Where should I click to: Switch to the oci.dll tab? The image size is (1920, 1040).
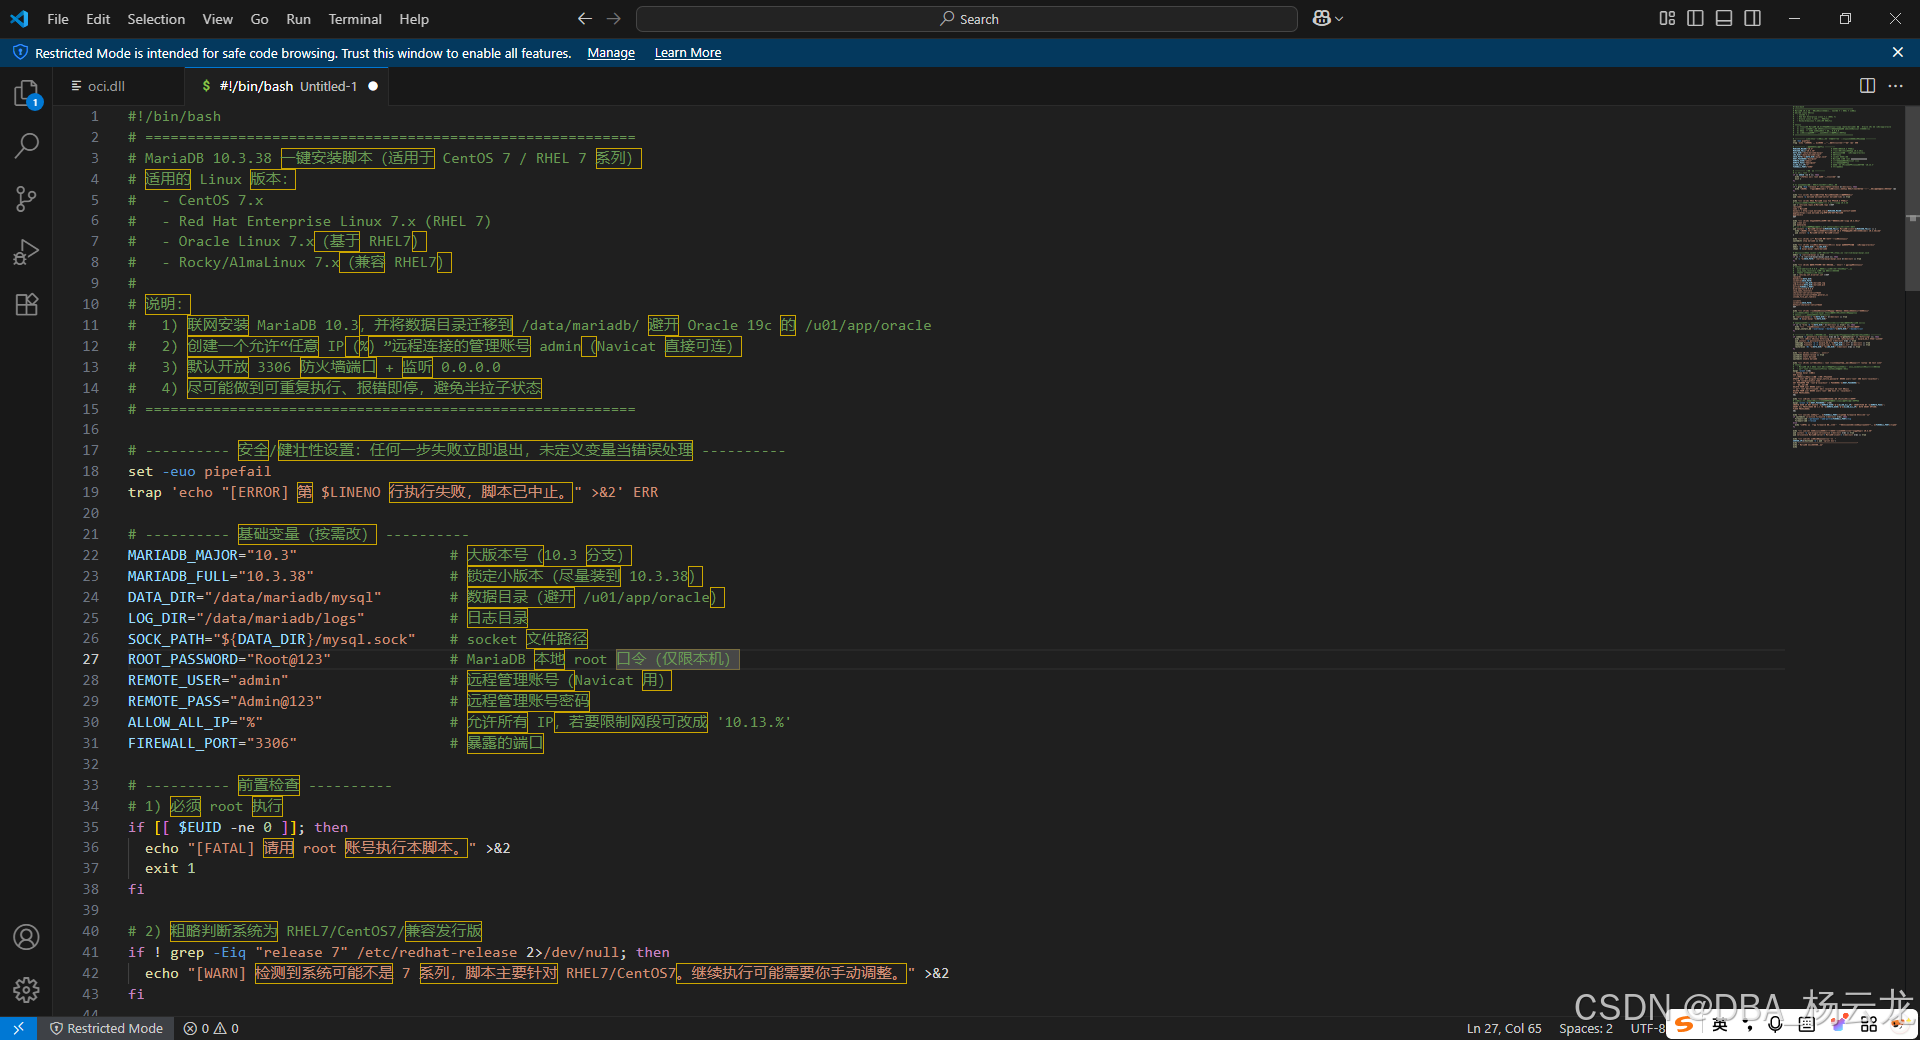[119, 86]
